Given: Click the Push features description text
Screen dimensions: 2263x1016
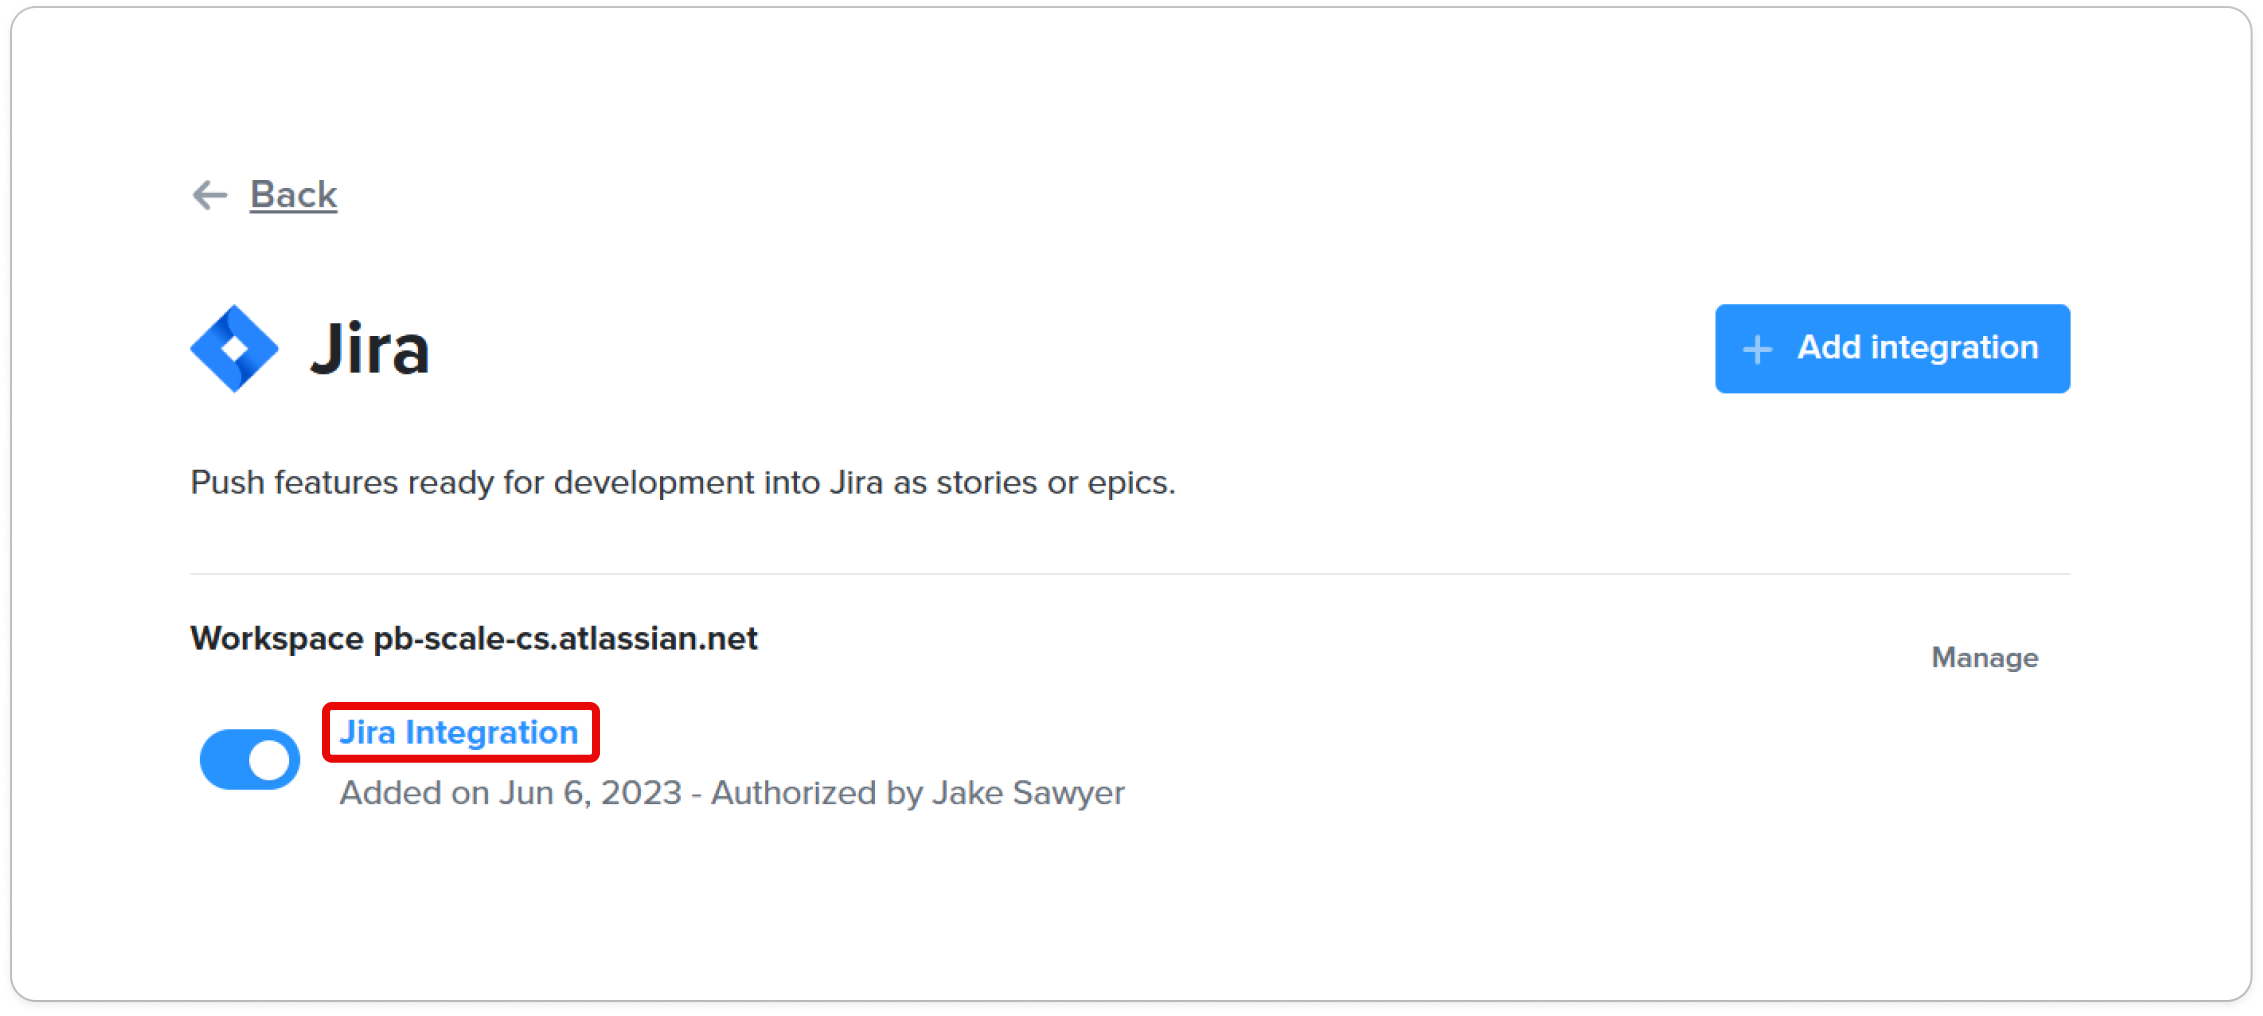Looking at the screenshot, I should tap(683, 482).
